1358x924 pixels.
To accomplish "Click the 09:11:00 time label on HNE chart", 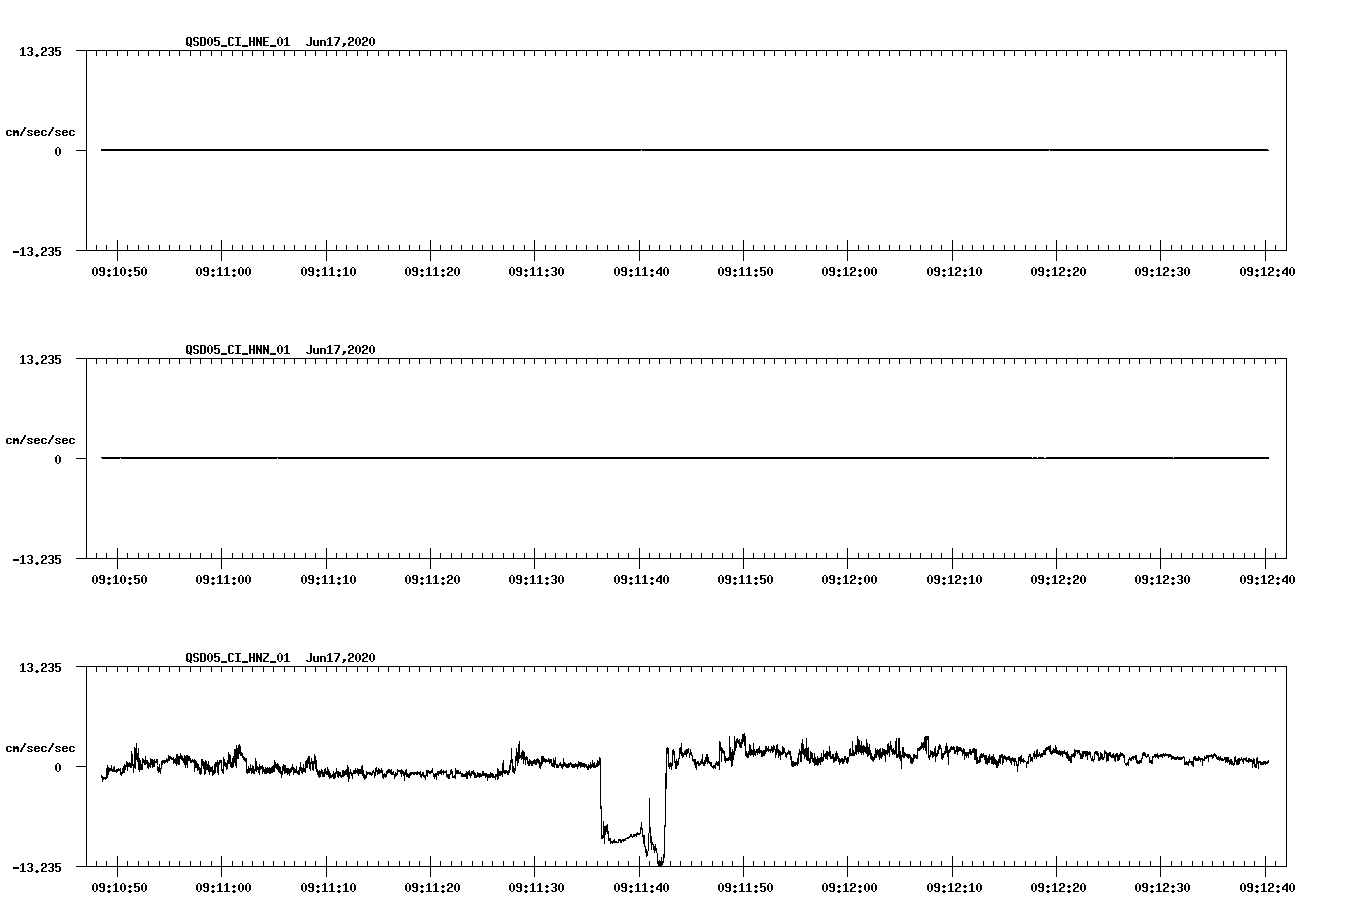I will click(223, 271).
